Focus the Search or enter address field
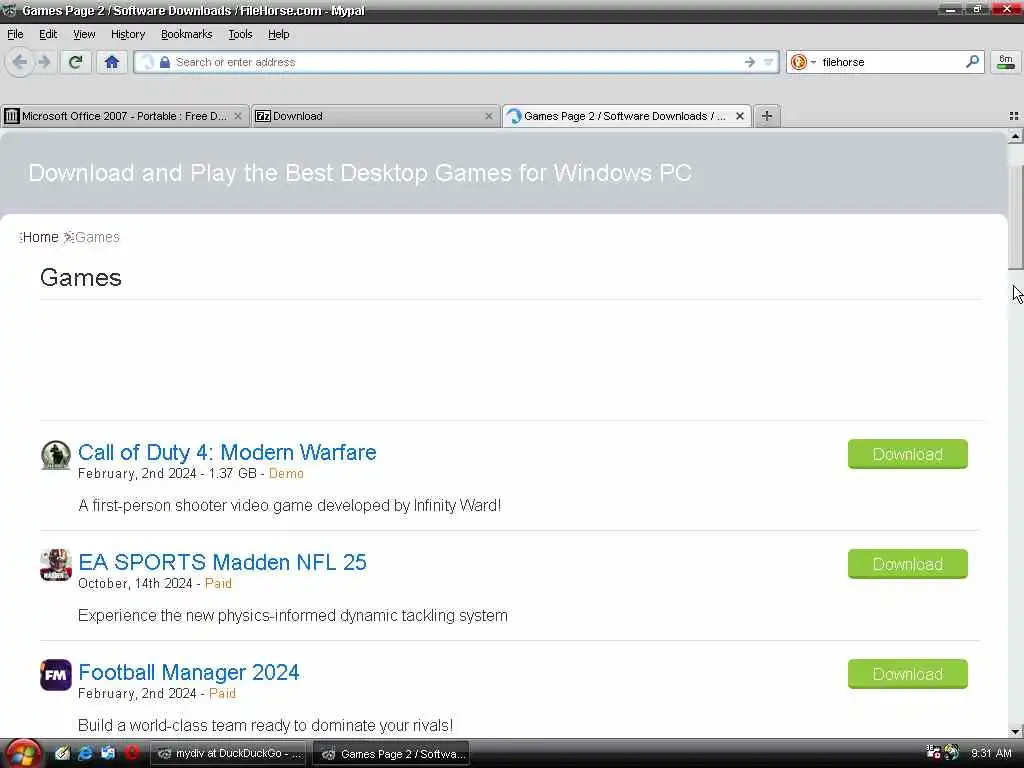The image size is (1024, 768). [x=456, y=62]
